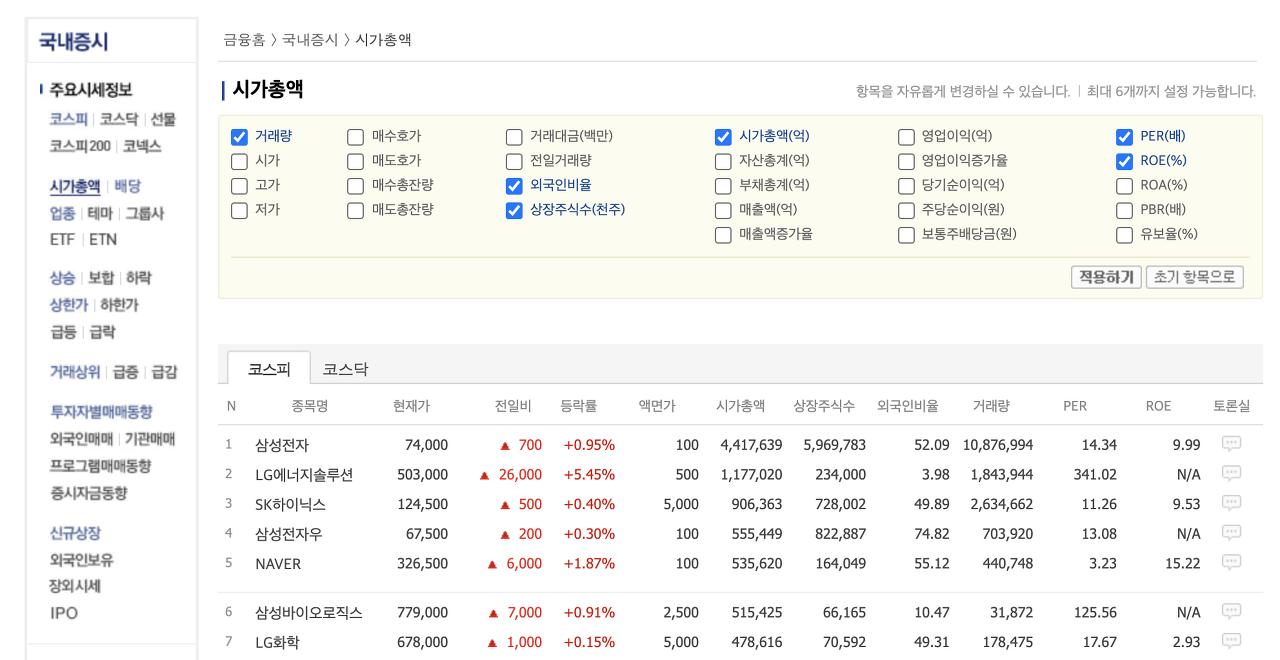Open 투자자별매매동향 sidebar link
The image size is (1280, 660).
pos(102,412)
